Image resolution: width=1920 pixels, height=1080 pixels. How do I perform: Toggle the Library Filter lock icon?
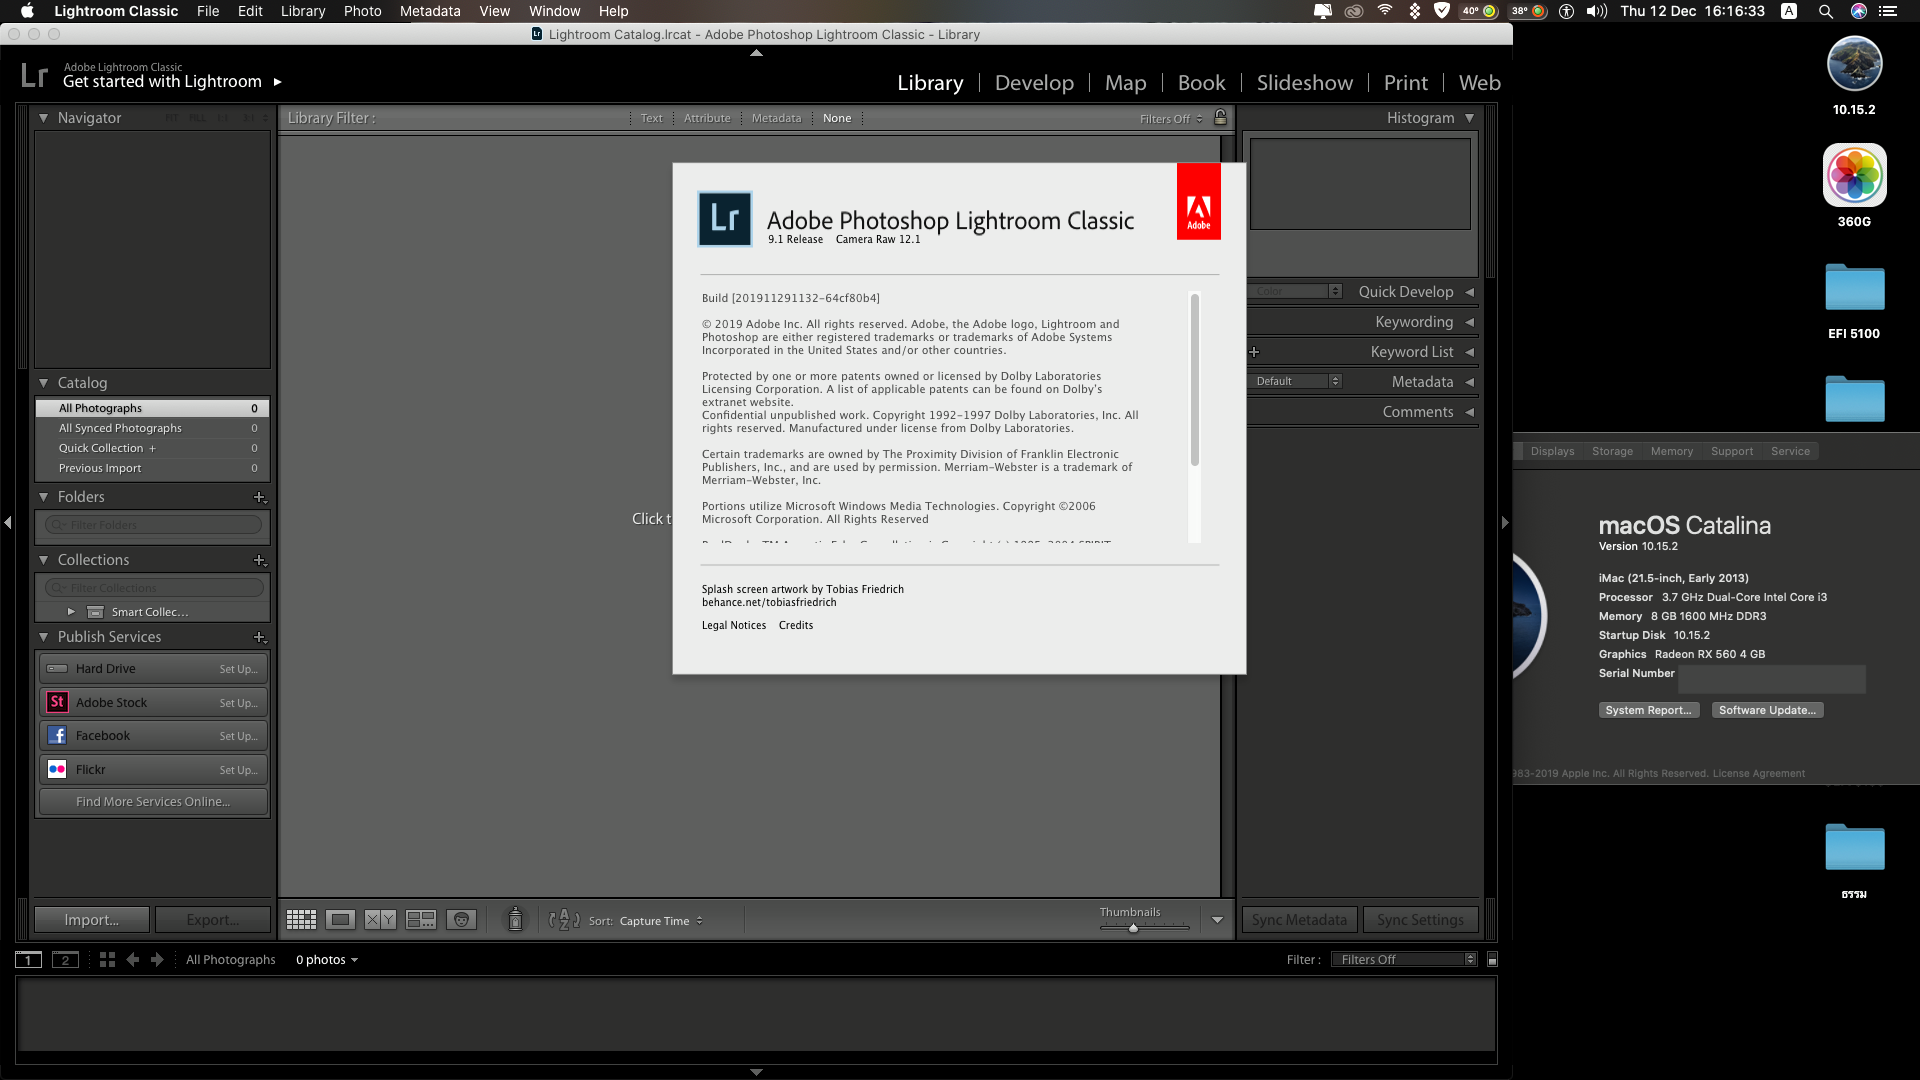tap(1220, 118)
